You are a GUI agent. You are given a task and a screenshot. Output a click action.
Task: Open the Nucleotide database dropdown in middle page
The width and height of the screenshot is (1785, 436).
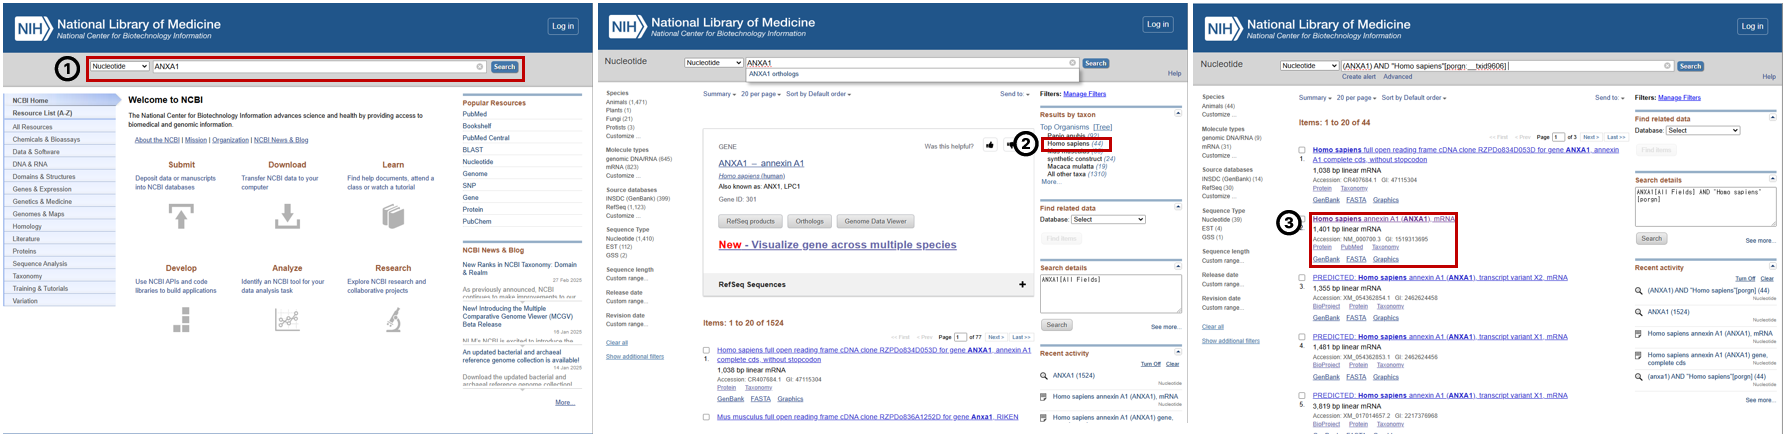pos(714,63)
